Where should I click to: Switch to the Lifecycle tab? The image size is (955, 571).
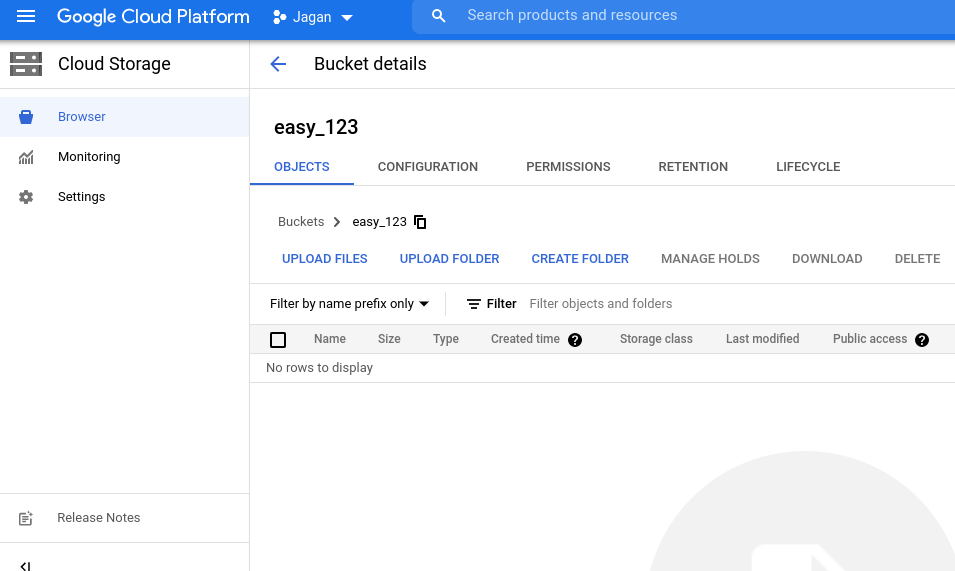808,167
